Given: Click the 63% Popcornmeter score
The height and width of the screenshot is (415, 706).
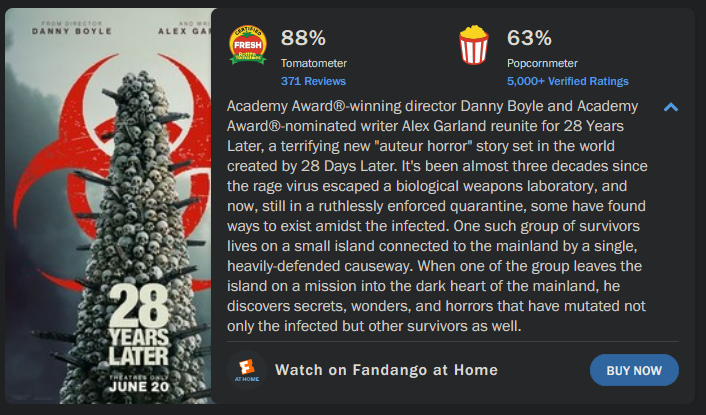Looking at the screenshot, I should click(529, 38).
